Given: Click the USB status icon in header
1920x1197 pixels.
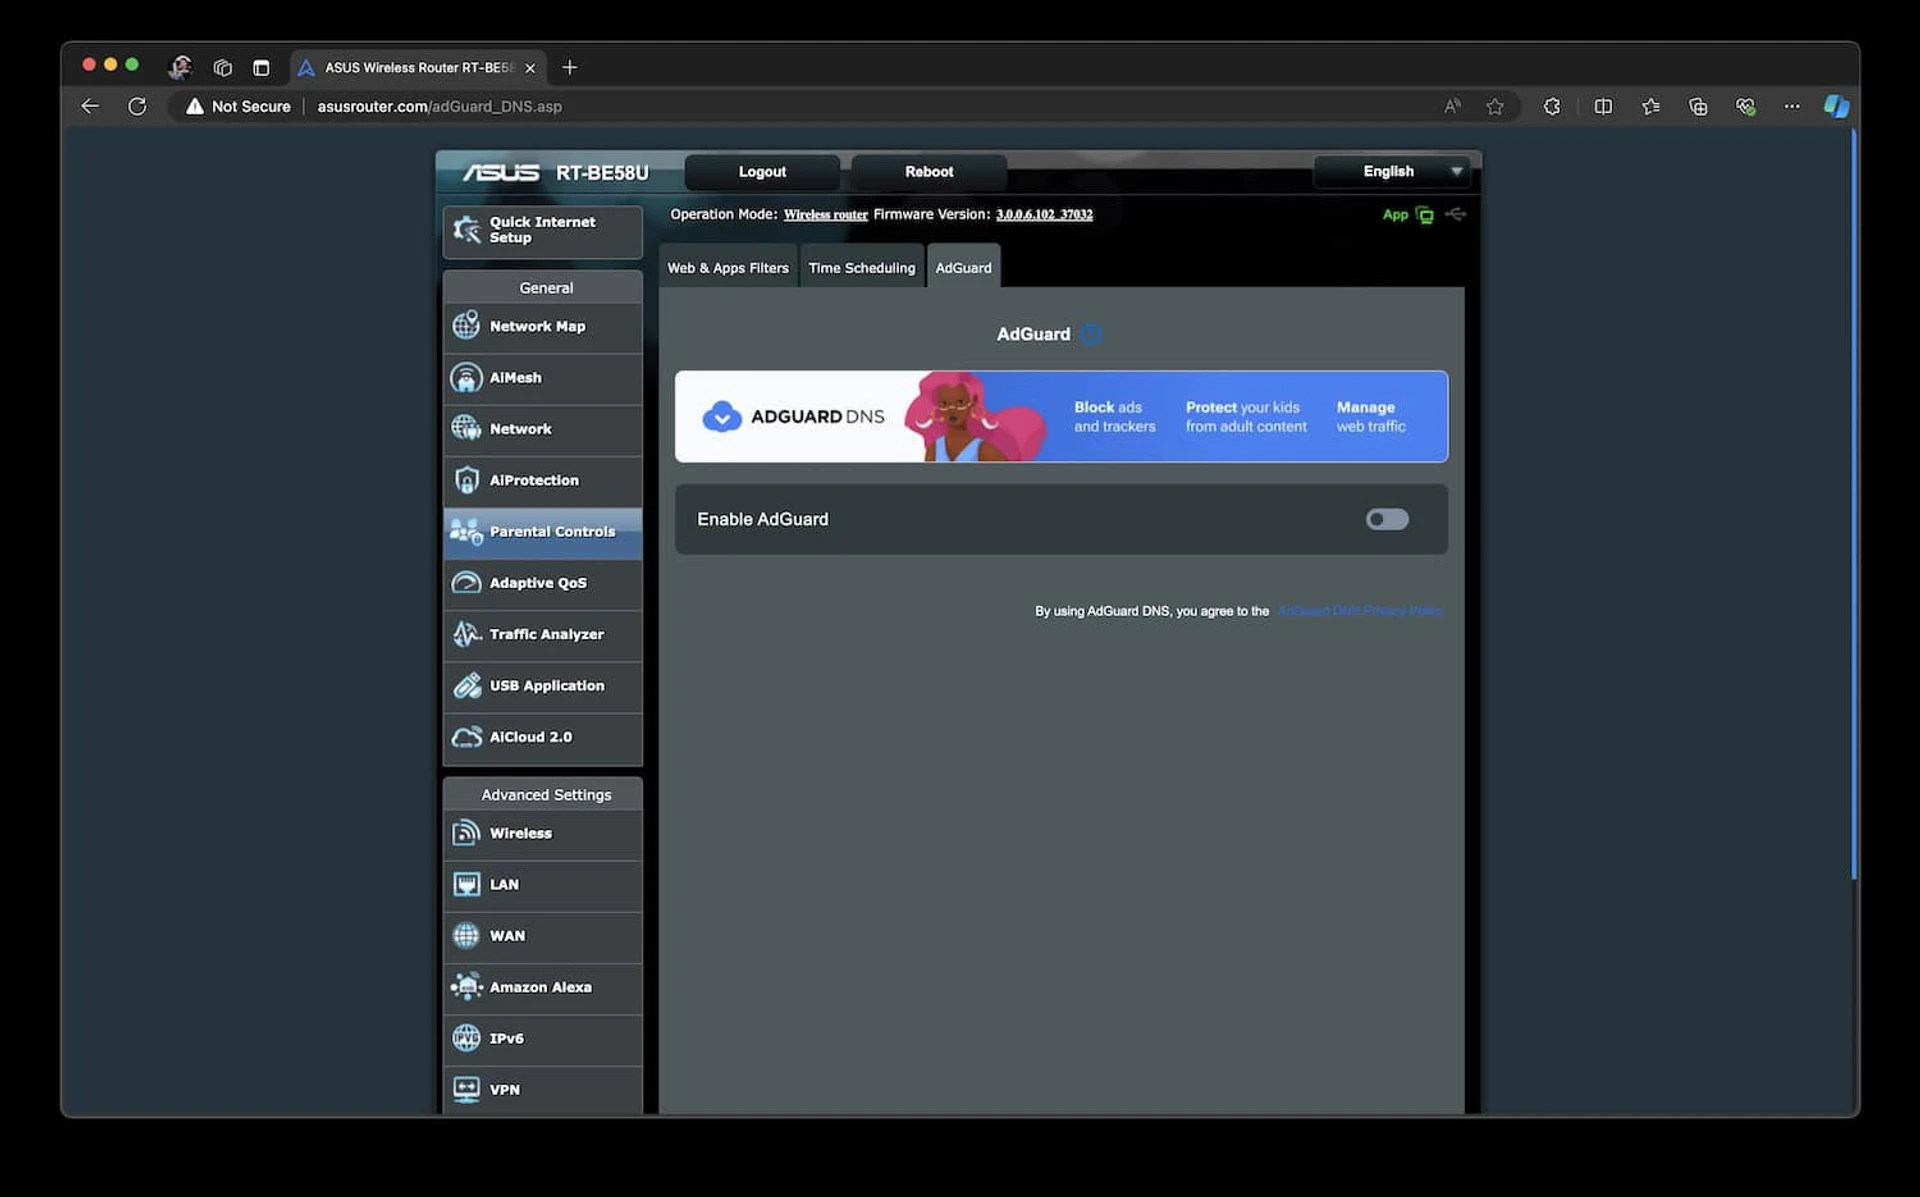Looking at the screenshot, I should pos(1456,214).
